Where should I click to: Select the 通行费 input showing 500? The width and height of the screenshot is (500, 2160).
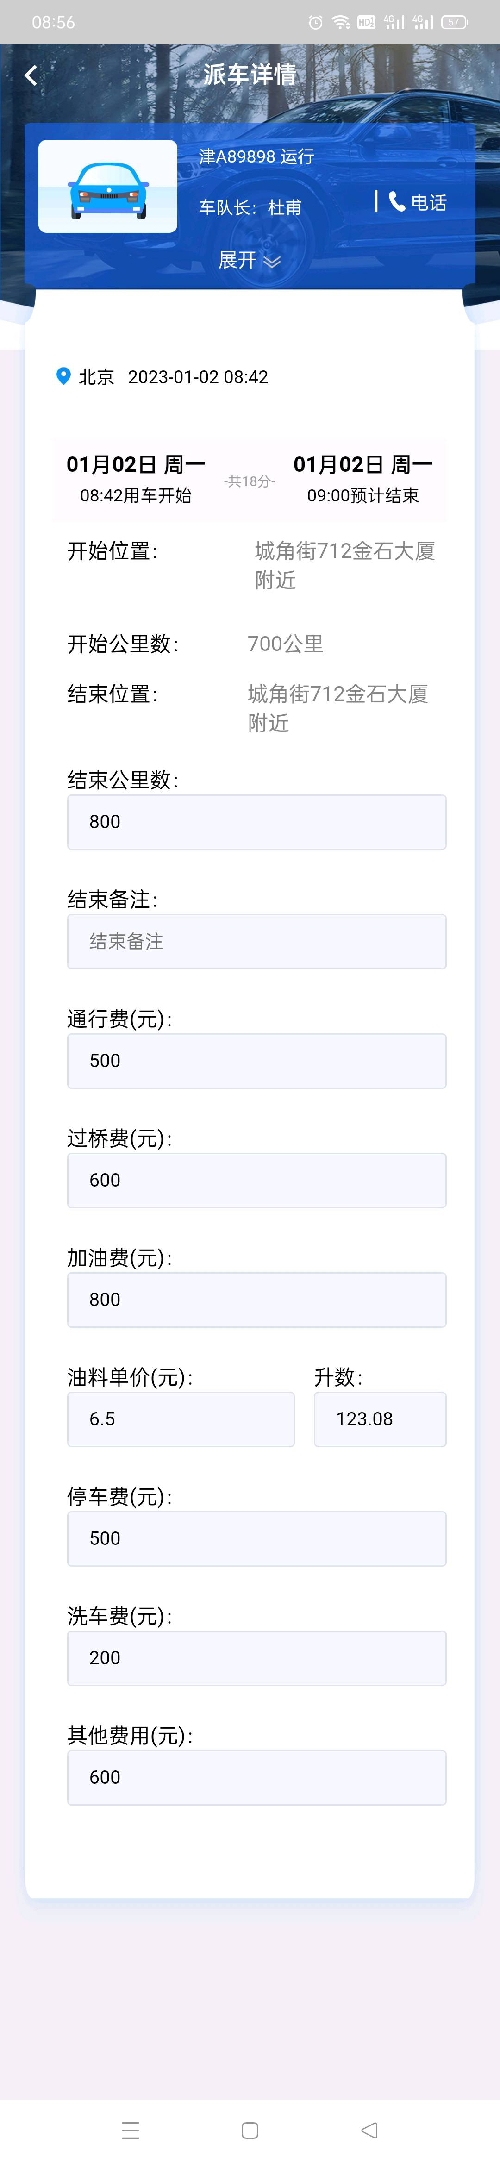(257, 1061)
